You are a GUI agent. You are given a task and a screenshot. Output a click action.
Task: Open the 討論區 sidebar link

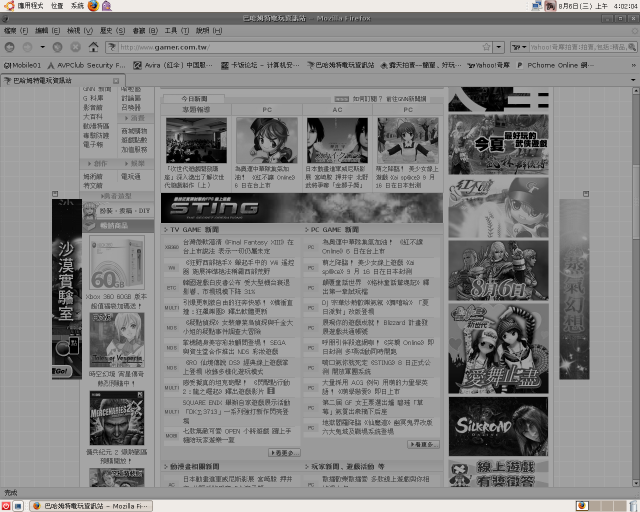tap(131, 98)
